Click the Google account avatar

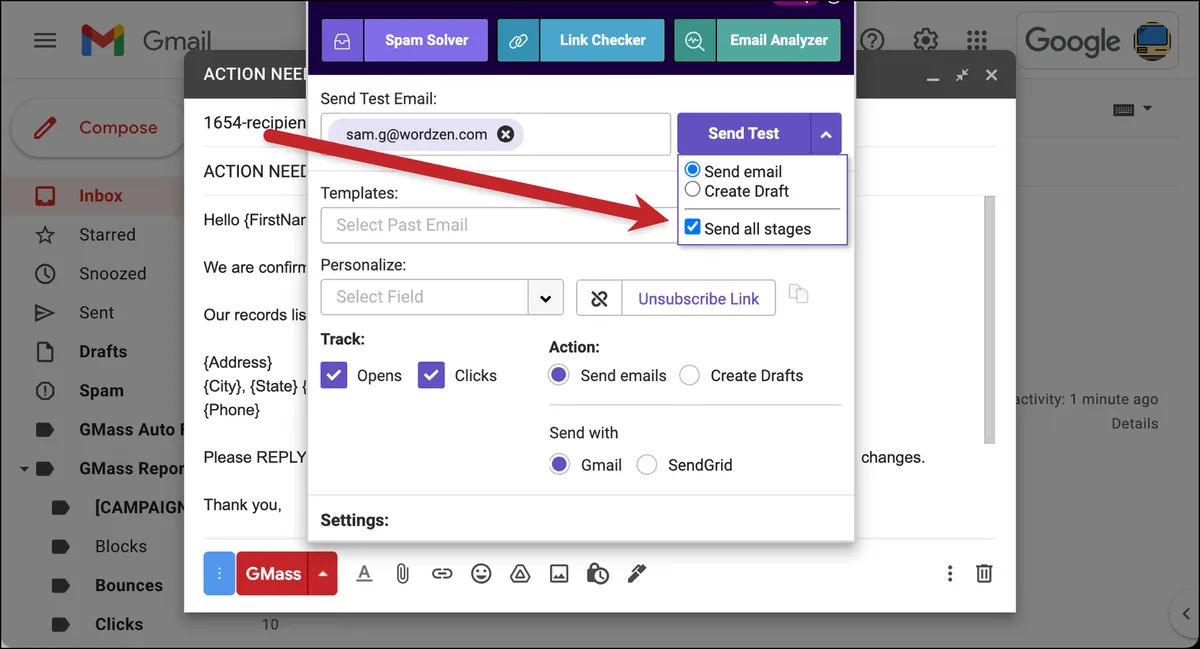pyautogui.click(x=1152, y=41)
